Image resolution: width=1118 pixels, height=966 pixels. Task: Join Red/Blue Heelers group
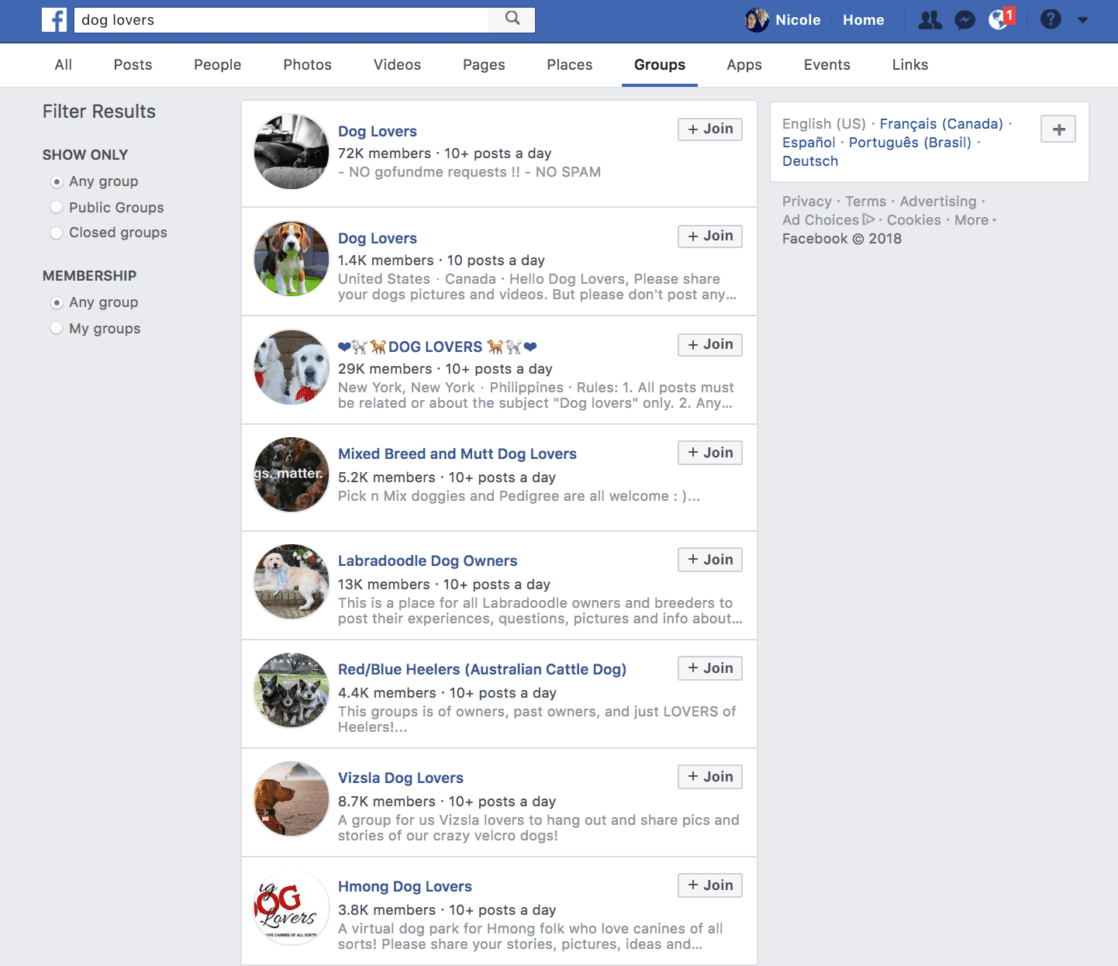click(x=710, y=668)
